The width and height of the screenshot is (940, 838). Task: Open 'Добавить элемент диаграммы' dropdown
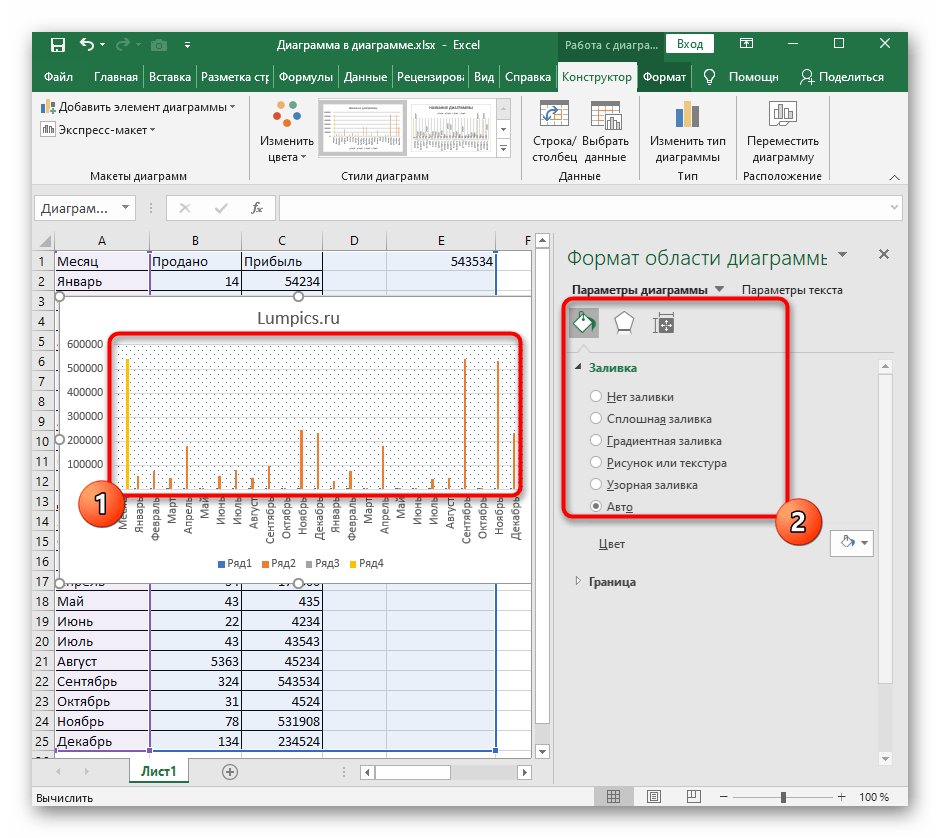pos(138,107)
